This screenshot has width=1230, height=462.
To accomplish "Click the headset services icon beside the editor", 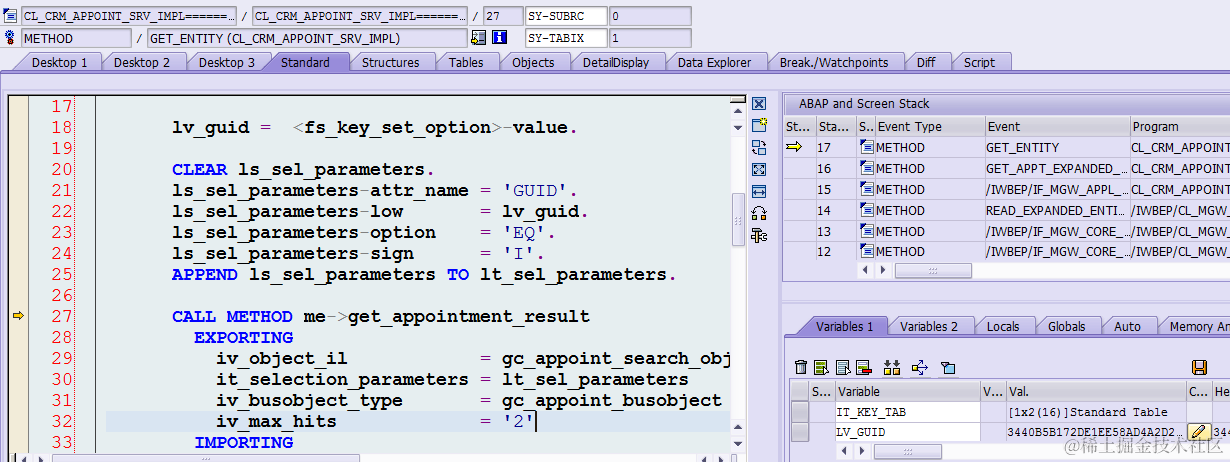I will [759, 213].
